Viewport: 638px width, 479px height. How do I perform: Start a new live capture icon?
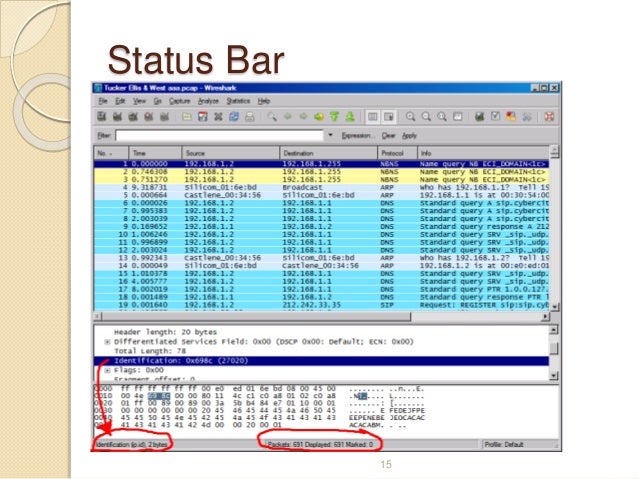pyautogui.click(x=133, y=117)
